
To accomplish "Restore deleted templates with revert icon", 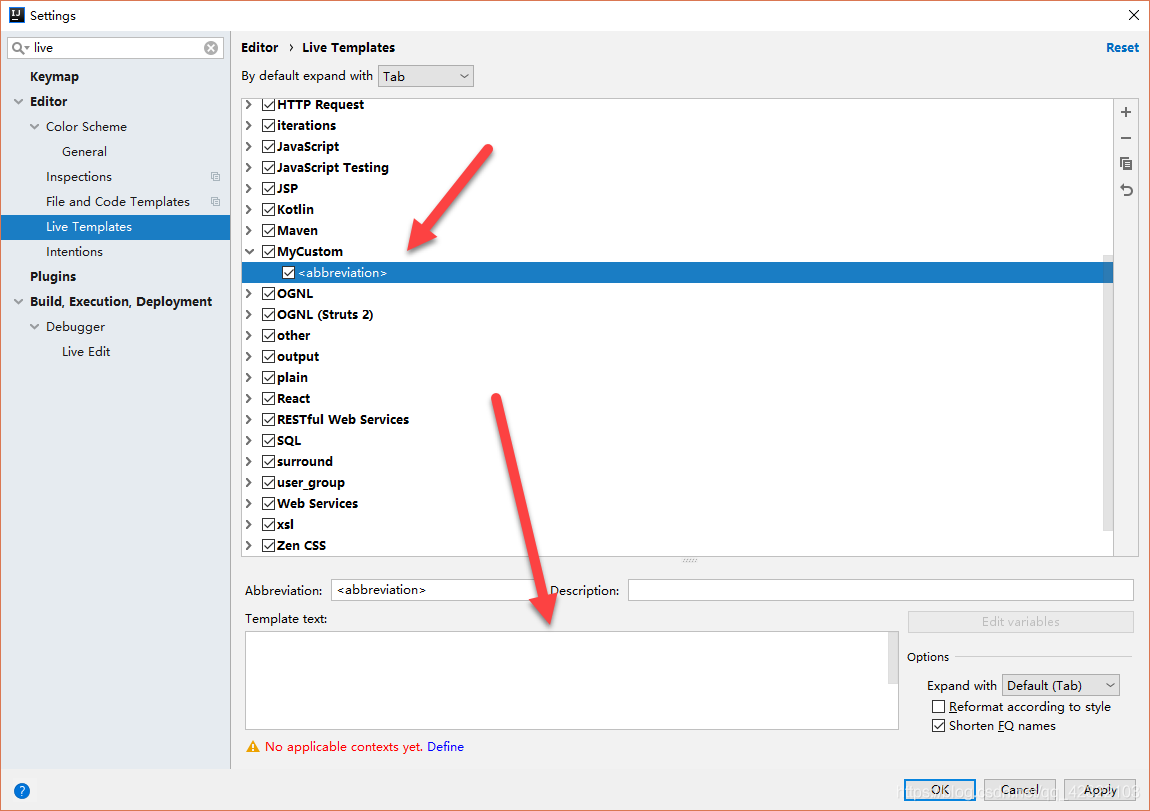I will (x=1126, y=190).
